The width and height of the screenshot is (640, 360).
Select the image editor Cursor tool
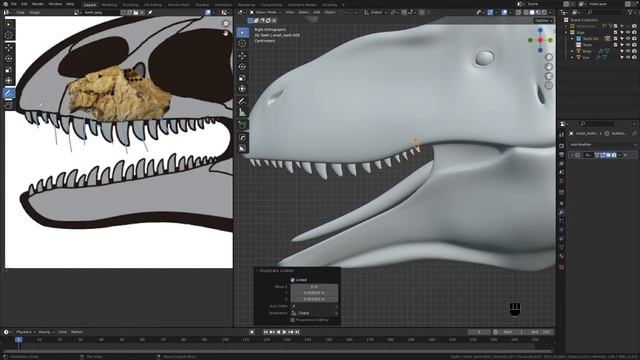[9, 35]
